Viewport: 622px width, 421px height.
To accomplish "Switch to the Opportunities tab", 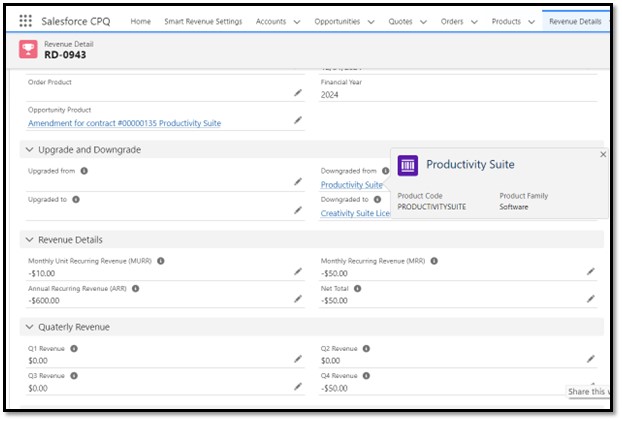I will [337, 21].
